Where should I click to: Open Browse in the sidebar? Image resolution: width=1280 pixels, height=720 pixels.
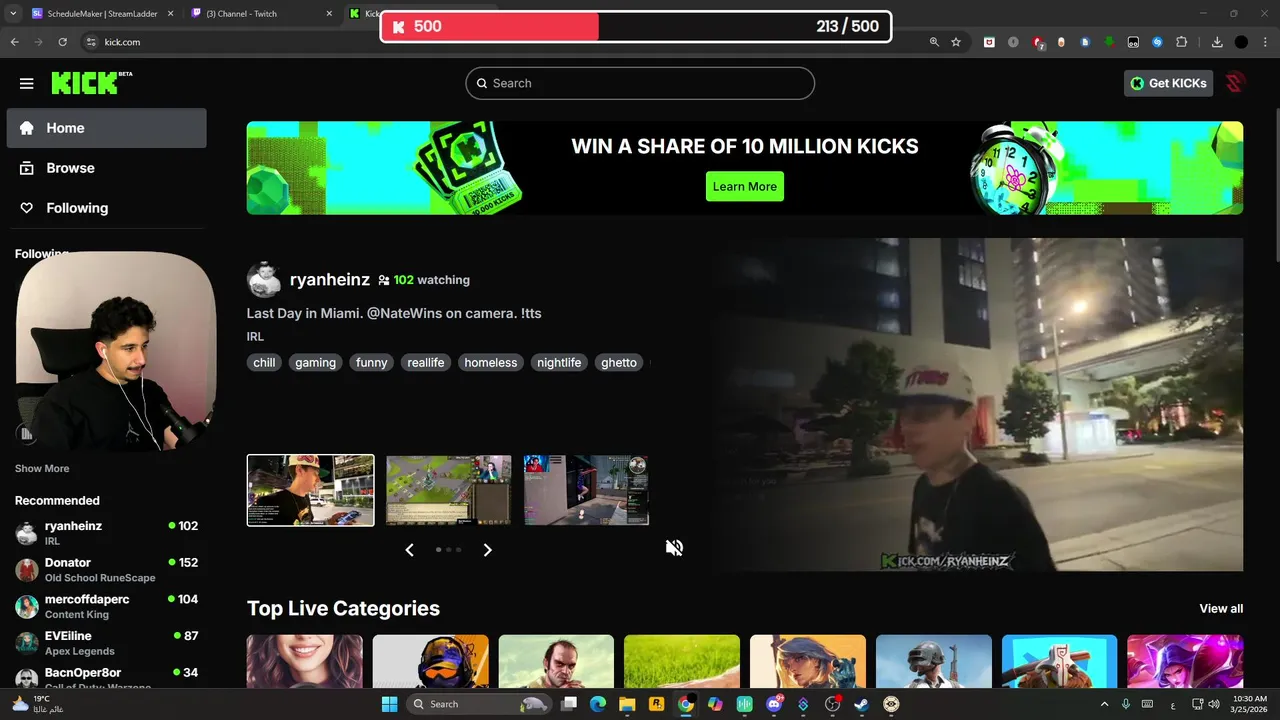pyautogui.click(x=106, y=168)
